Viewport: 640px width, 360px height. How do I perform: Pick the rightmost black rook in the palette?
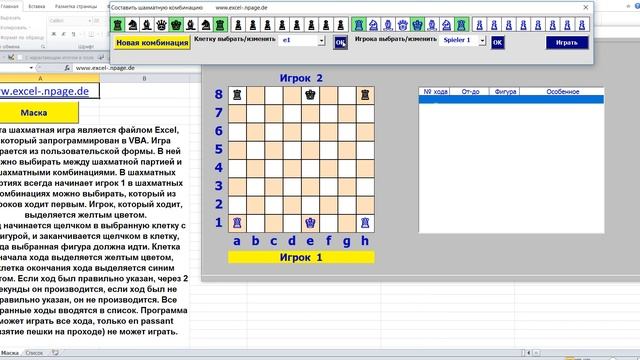pyautogui.click(x=220, y=25)
